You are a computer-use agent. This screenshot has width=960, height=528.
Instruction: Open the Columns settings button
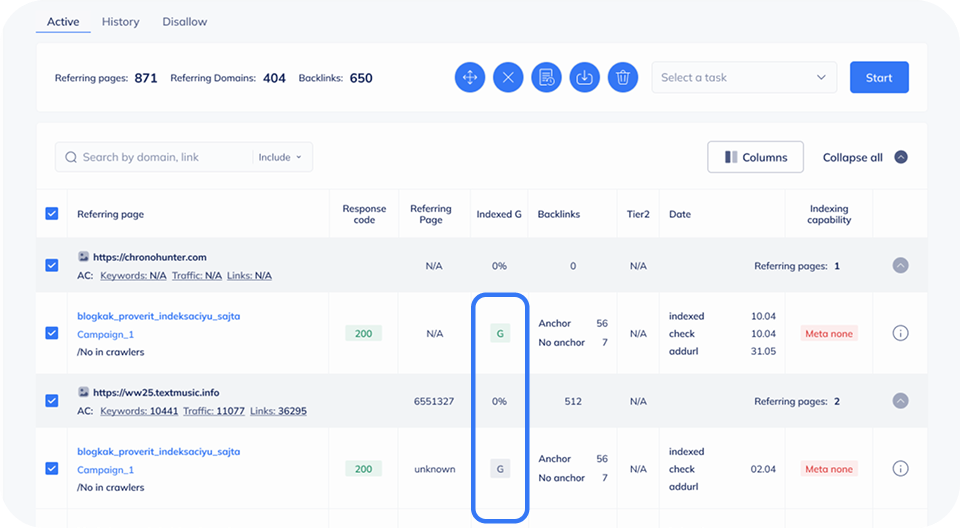755,157
